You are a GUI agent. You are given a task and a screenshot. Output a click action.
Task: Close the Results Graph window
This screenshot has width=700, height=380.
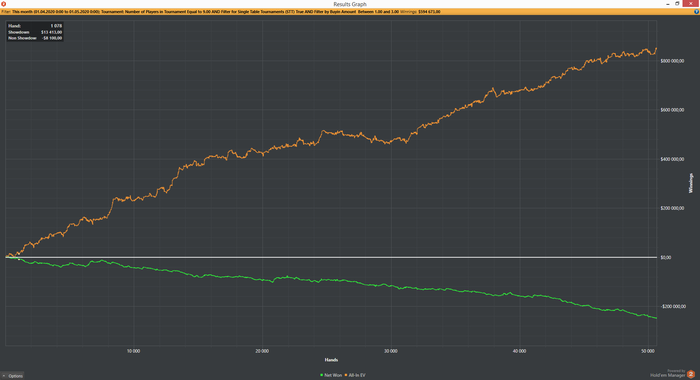[x=691, y=4]
